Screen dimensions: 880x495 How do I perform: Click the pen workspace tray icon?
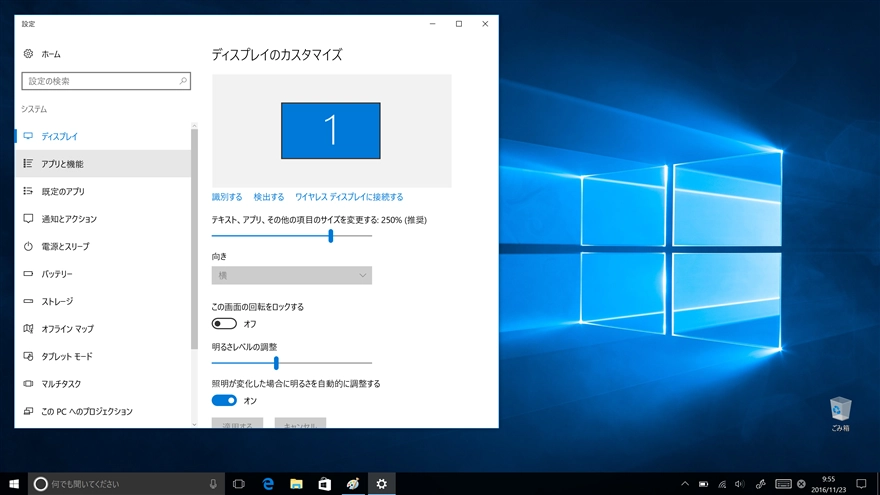[x=761, y=484]
